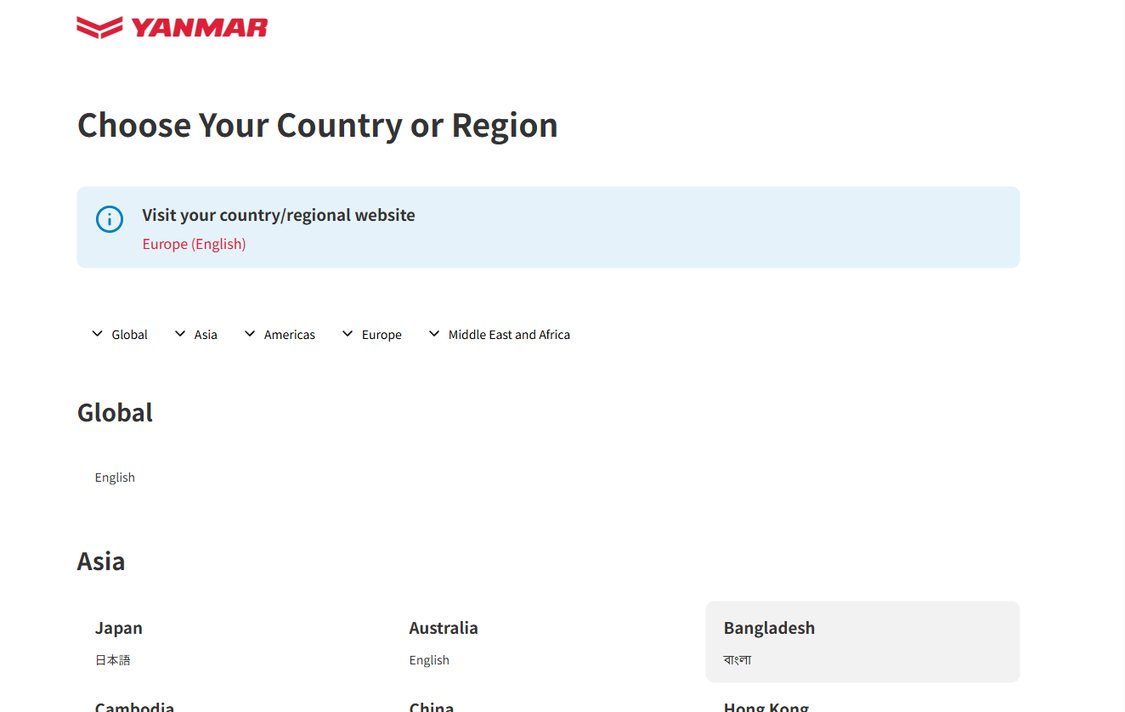
Task: Jump to the Asia section anchor
Action: point(205,334)
